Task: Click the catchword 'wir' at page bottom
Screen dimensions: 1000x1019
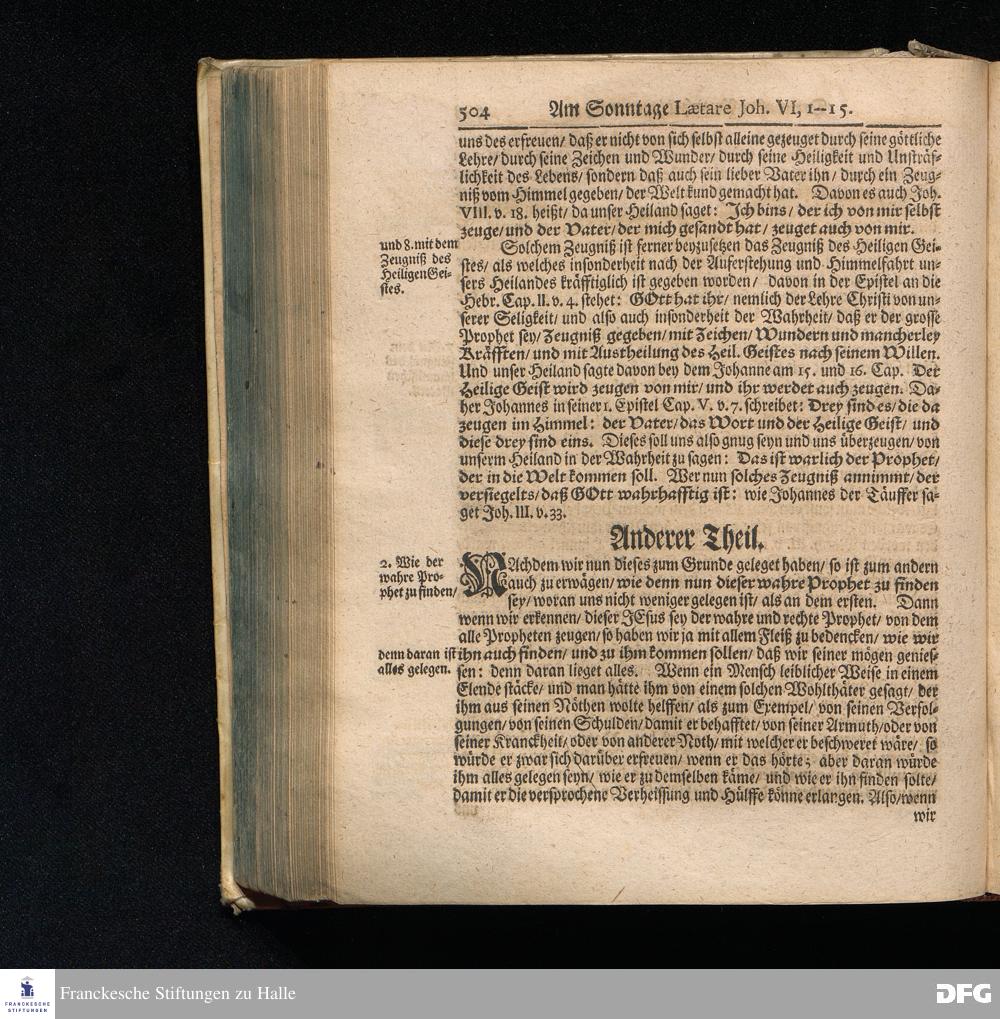Action: pos(927,815)
